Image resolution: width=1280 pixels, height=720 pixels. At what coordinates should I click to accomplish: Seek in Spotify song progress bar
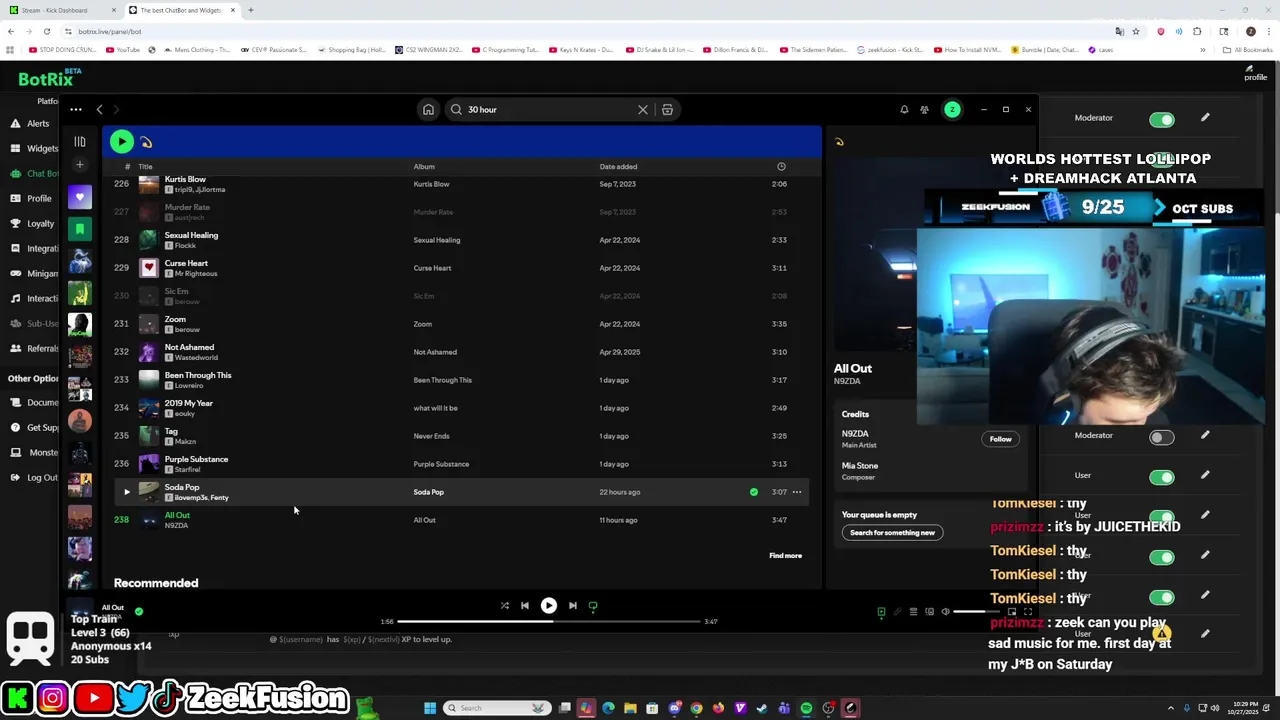click(x=549, y=621)
